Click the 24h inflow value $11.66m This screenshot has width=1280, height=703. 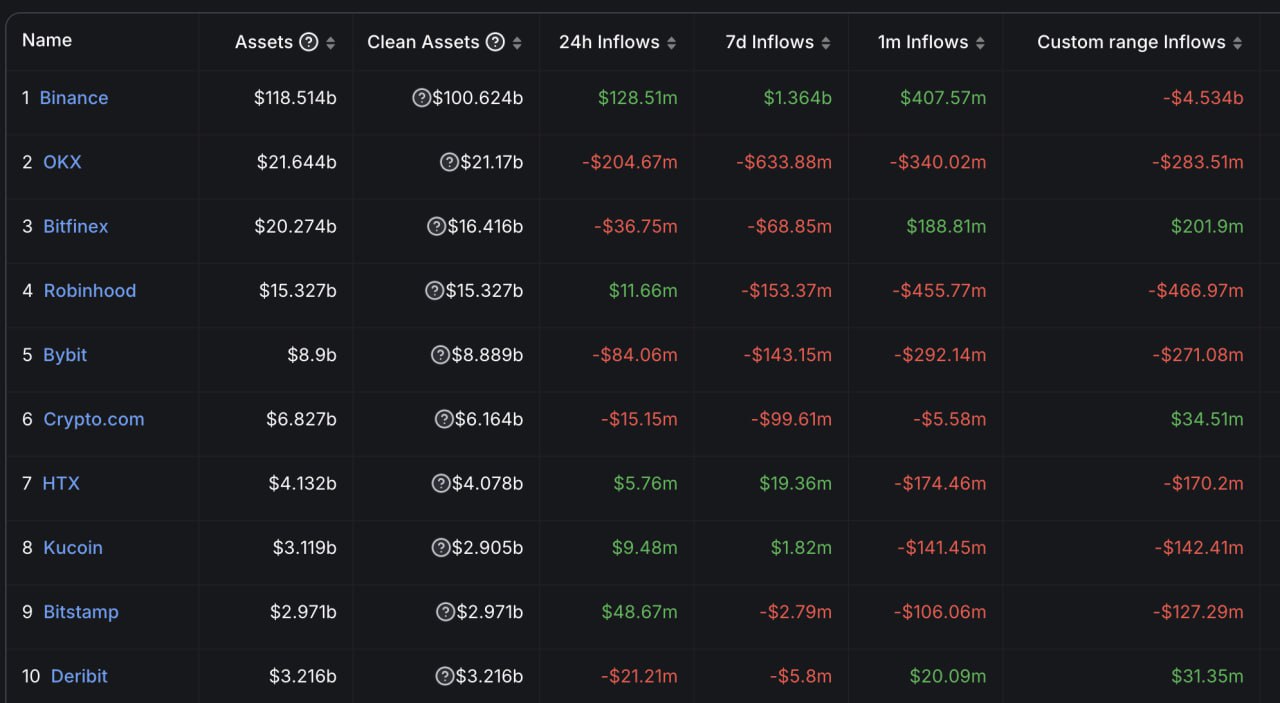click(x=643, y=291)
